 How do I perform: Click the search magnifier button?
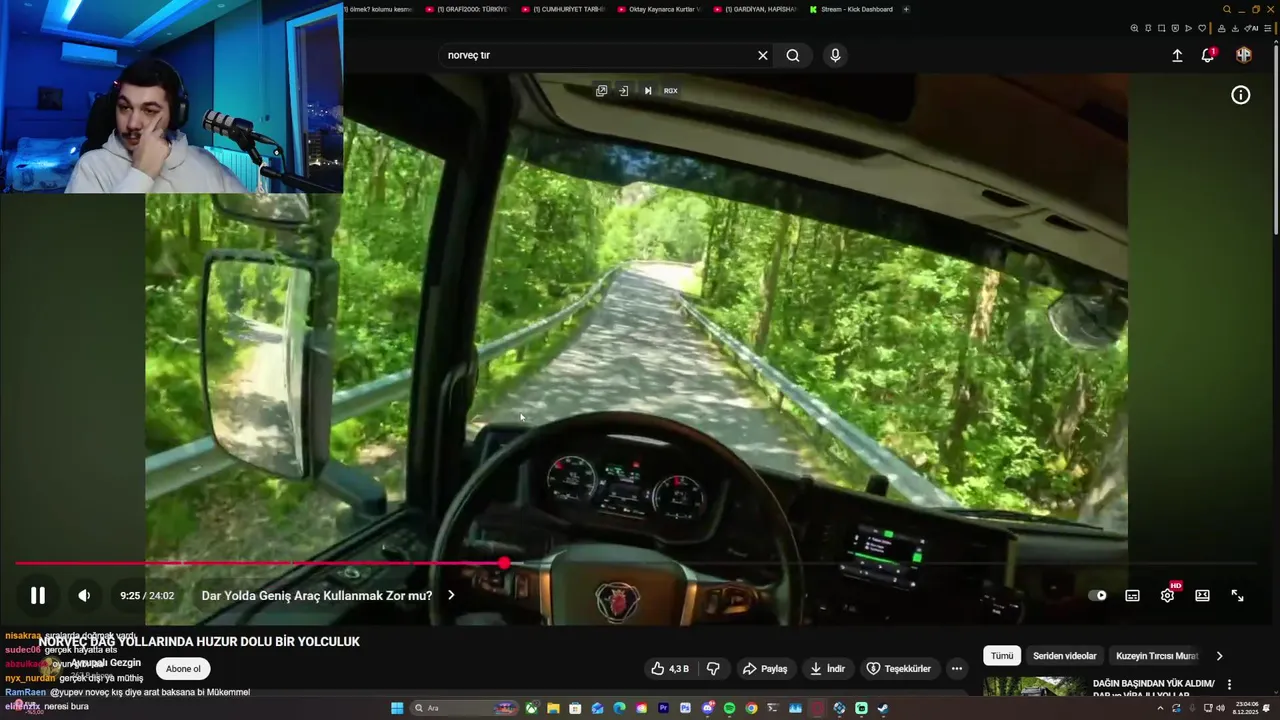(793, 55)
